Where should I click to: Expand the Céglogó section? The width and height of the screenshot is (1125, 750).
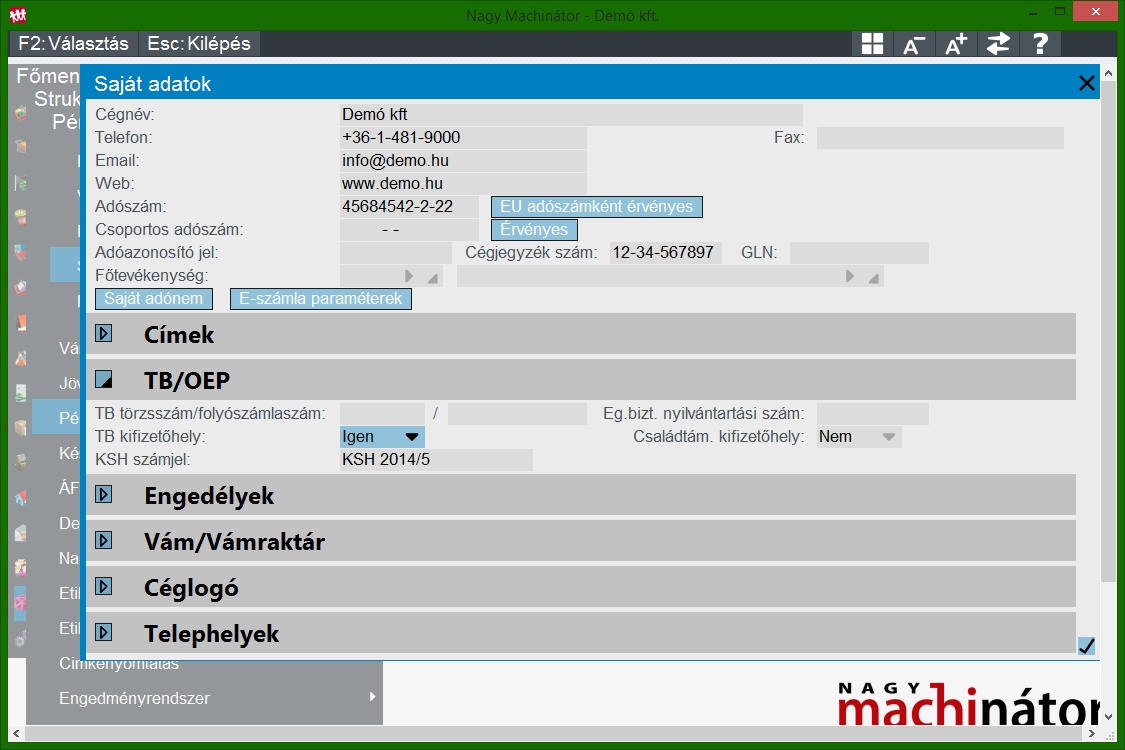click(104, 586)
